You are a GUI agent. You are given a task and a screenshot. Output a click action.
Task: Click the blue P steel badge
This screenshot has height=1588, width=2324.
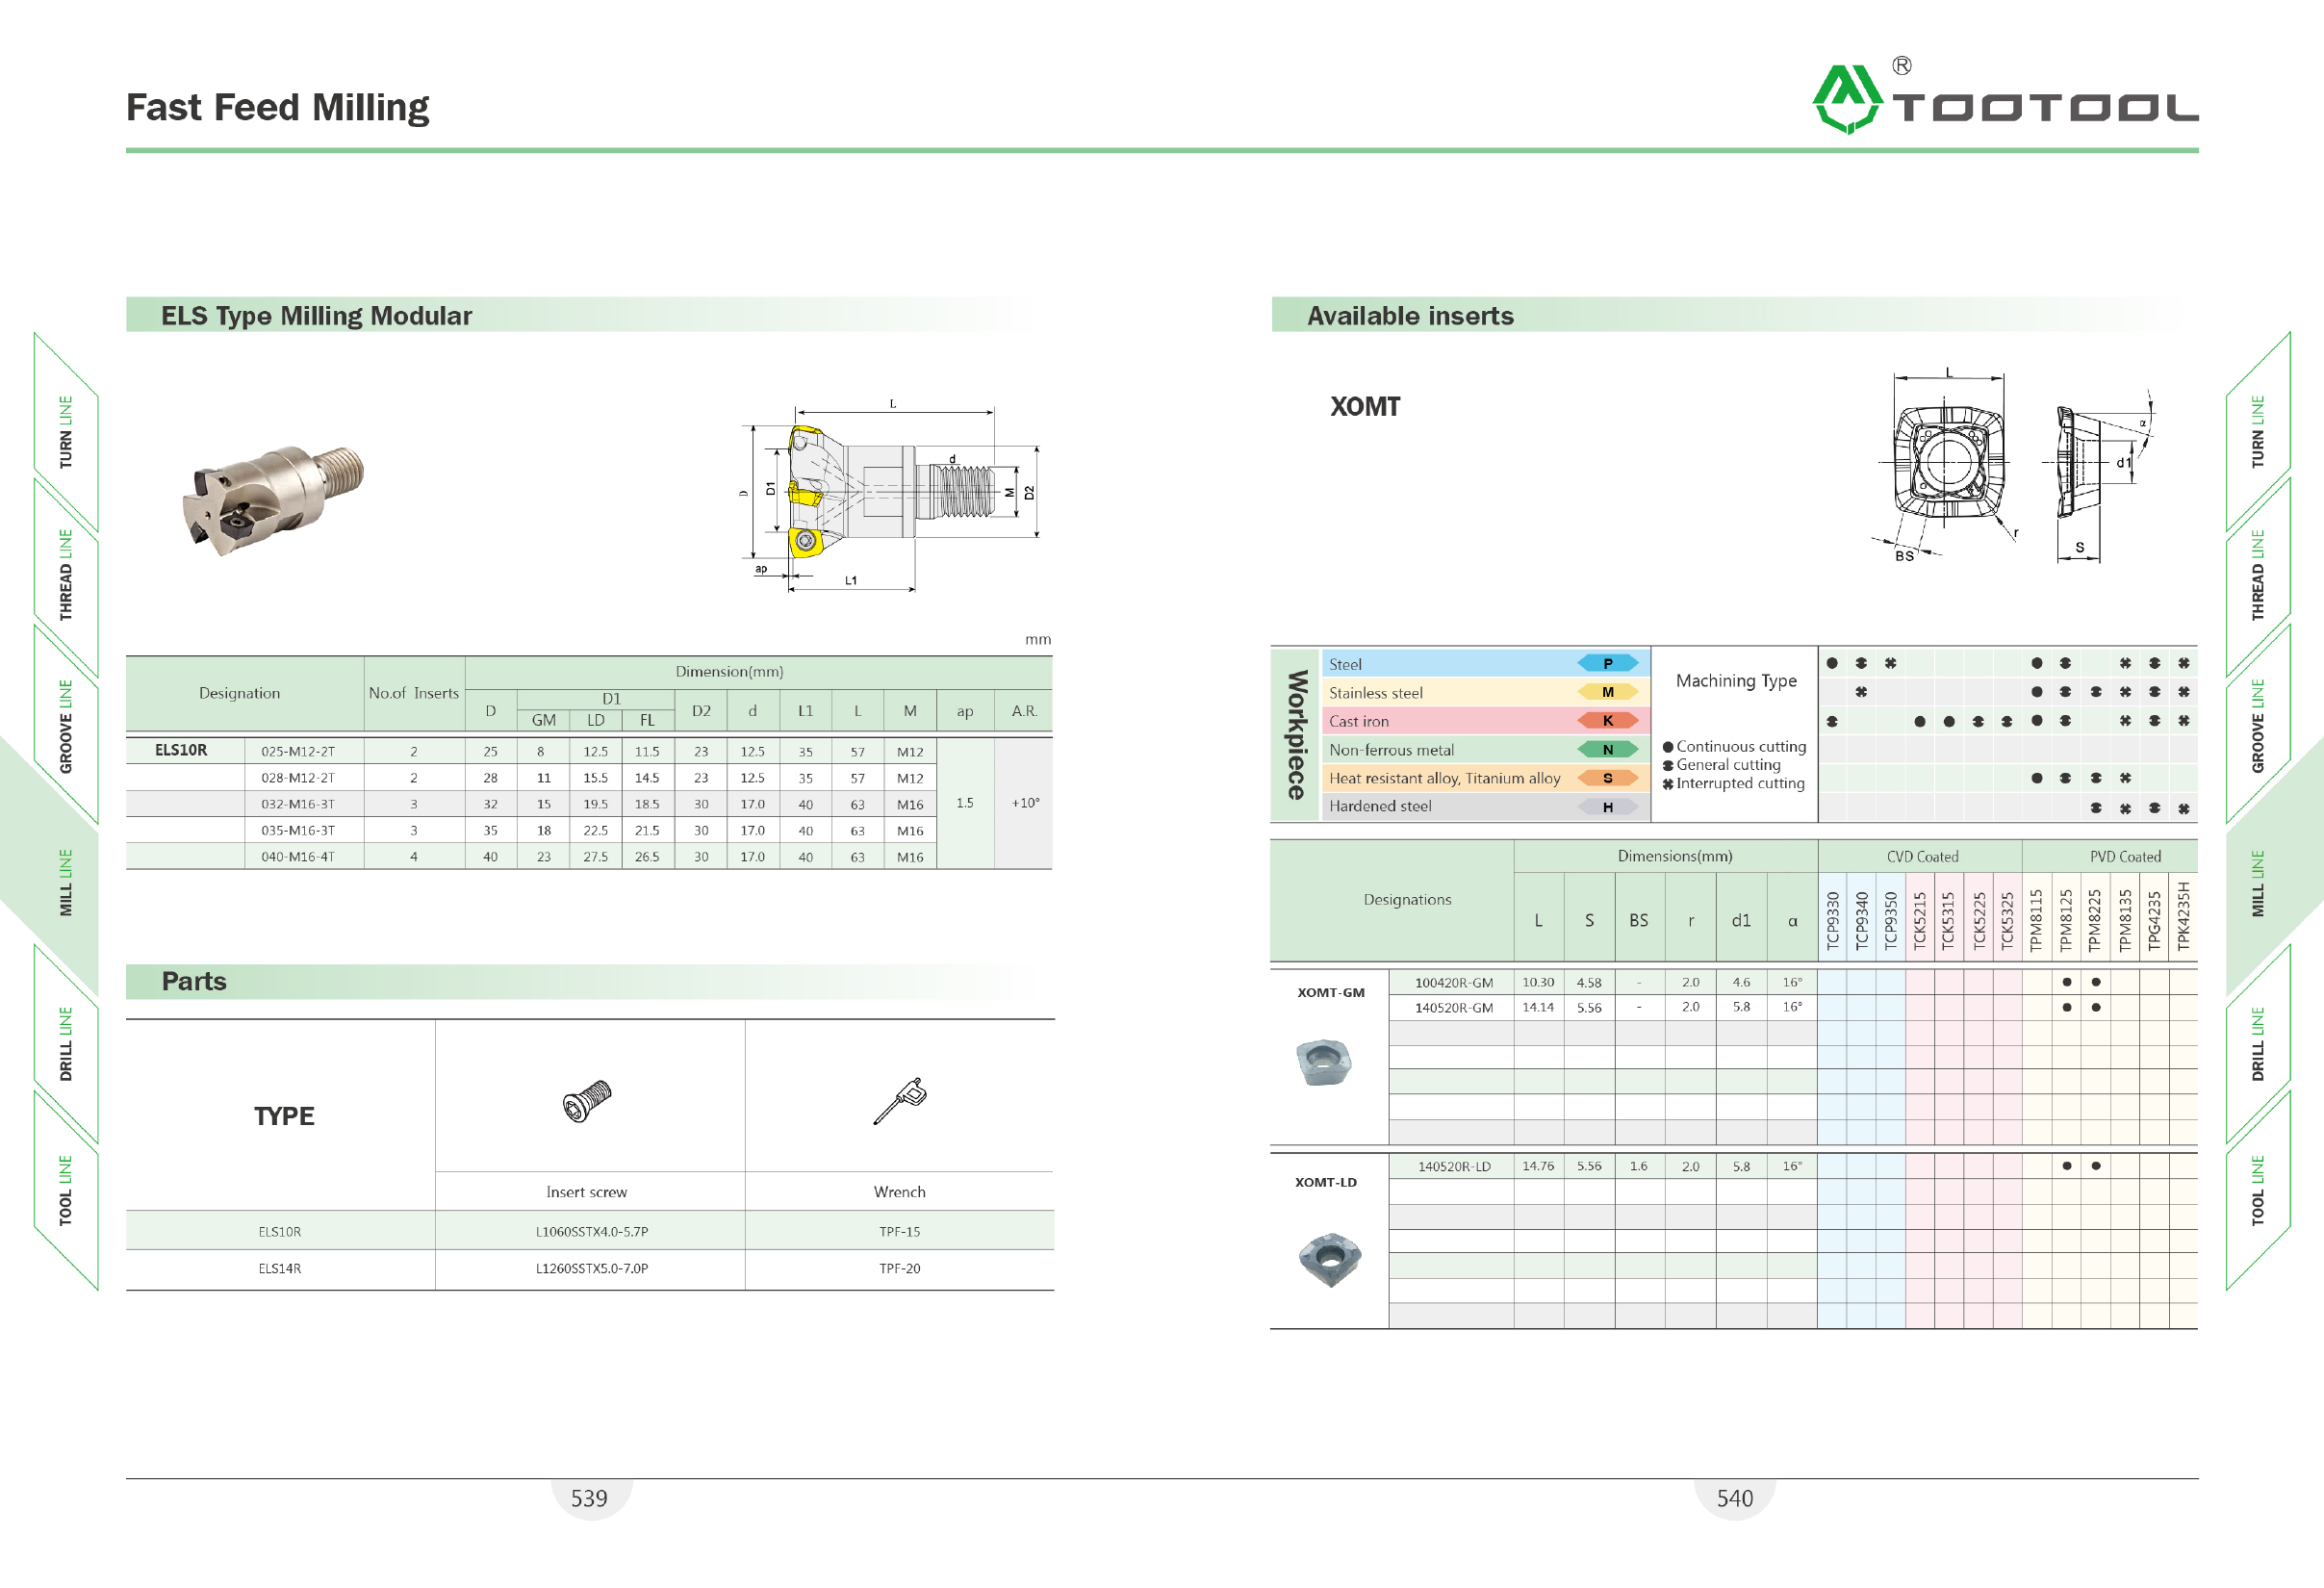click(1607, 663)
